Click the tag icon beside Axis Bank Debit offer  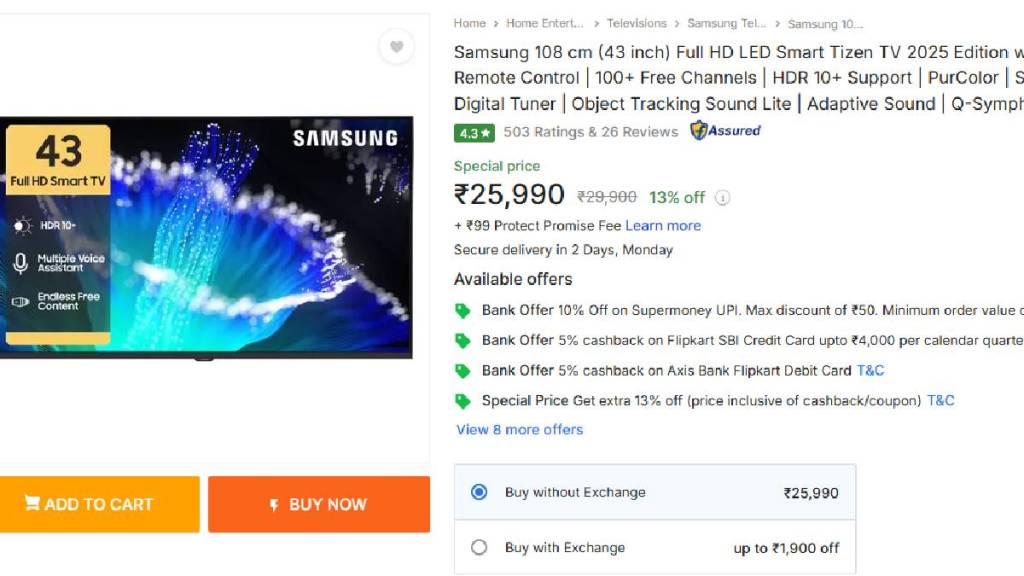pyautogui.click(x=462, y=370)
